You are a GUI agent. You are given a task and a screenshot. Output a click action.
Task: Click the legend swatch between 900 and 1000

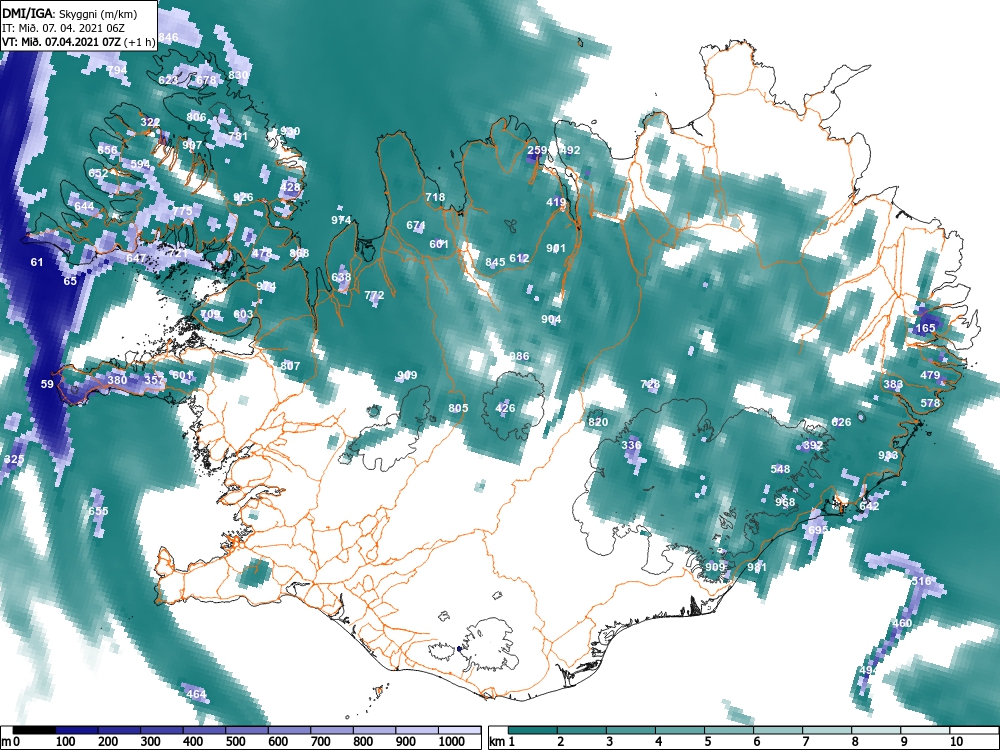[417, 730]
